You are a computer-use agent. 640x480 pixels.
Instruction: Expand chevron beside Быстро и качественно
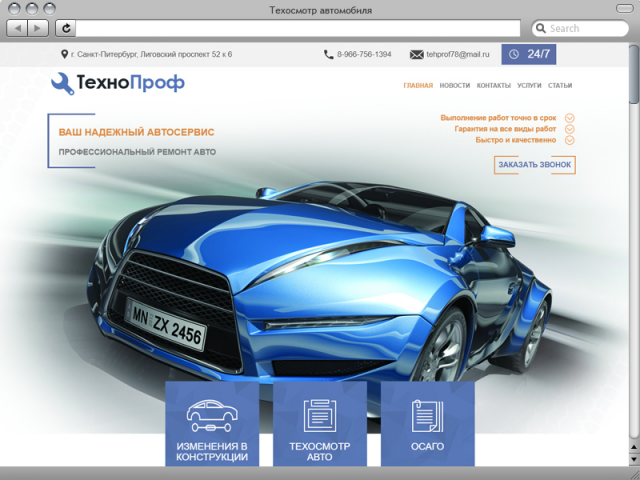(x=569, y=140)
